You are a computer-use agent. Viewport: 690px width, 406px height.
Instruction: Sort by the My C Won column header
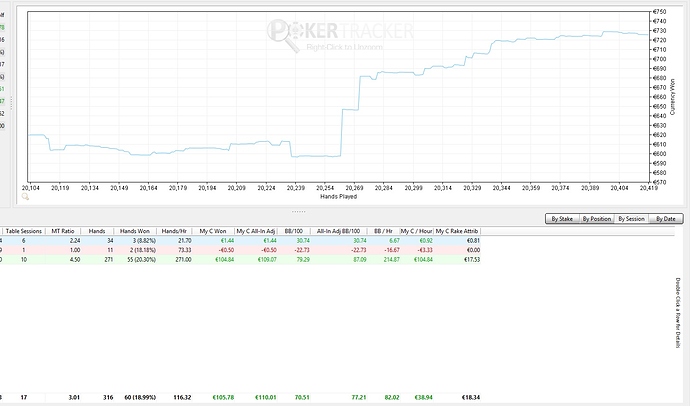[213, 231]
